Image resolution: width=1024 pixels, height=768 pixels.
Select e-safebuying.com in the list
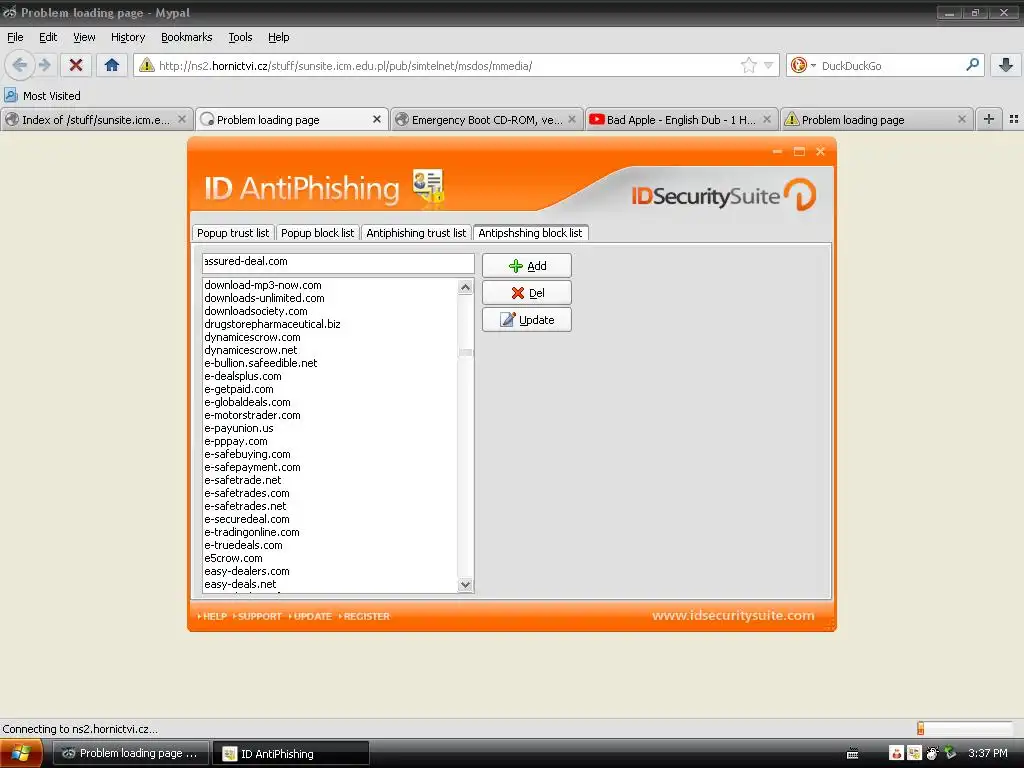247,454
